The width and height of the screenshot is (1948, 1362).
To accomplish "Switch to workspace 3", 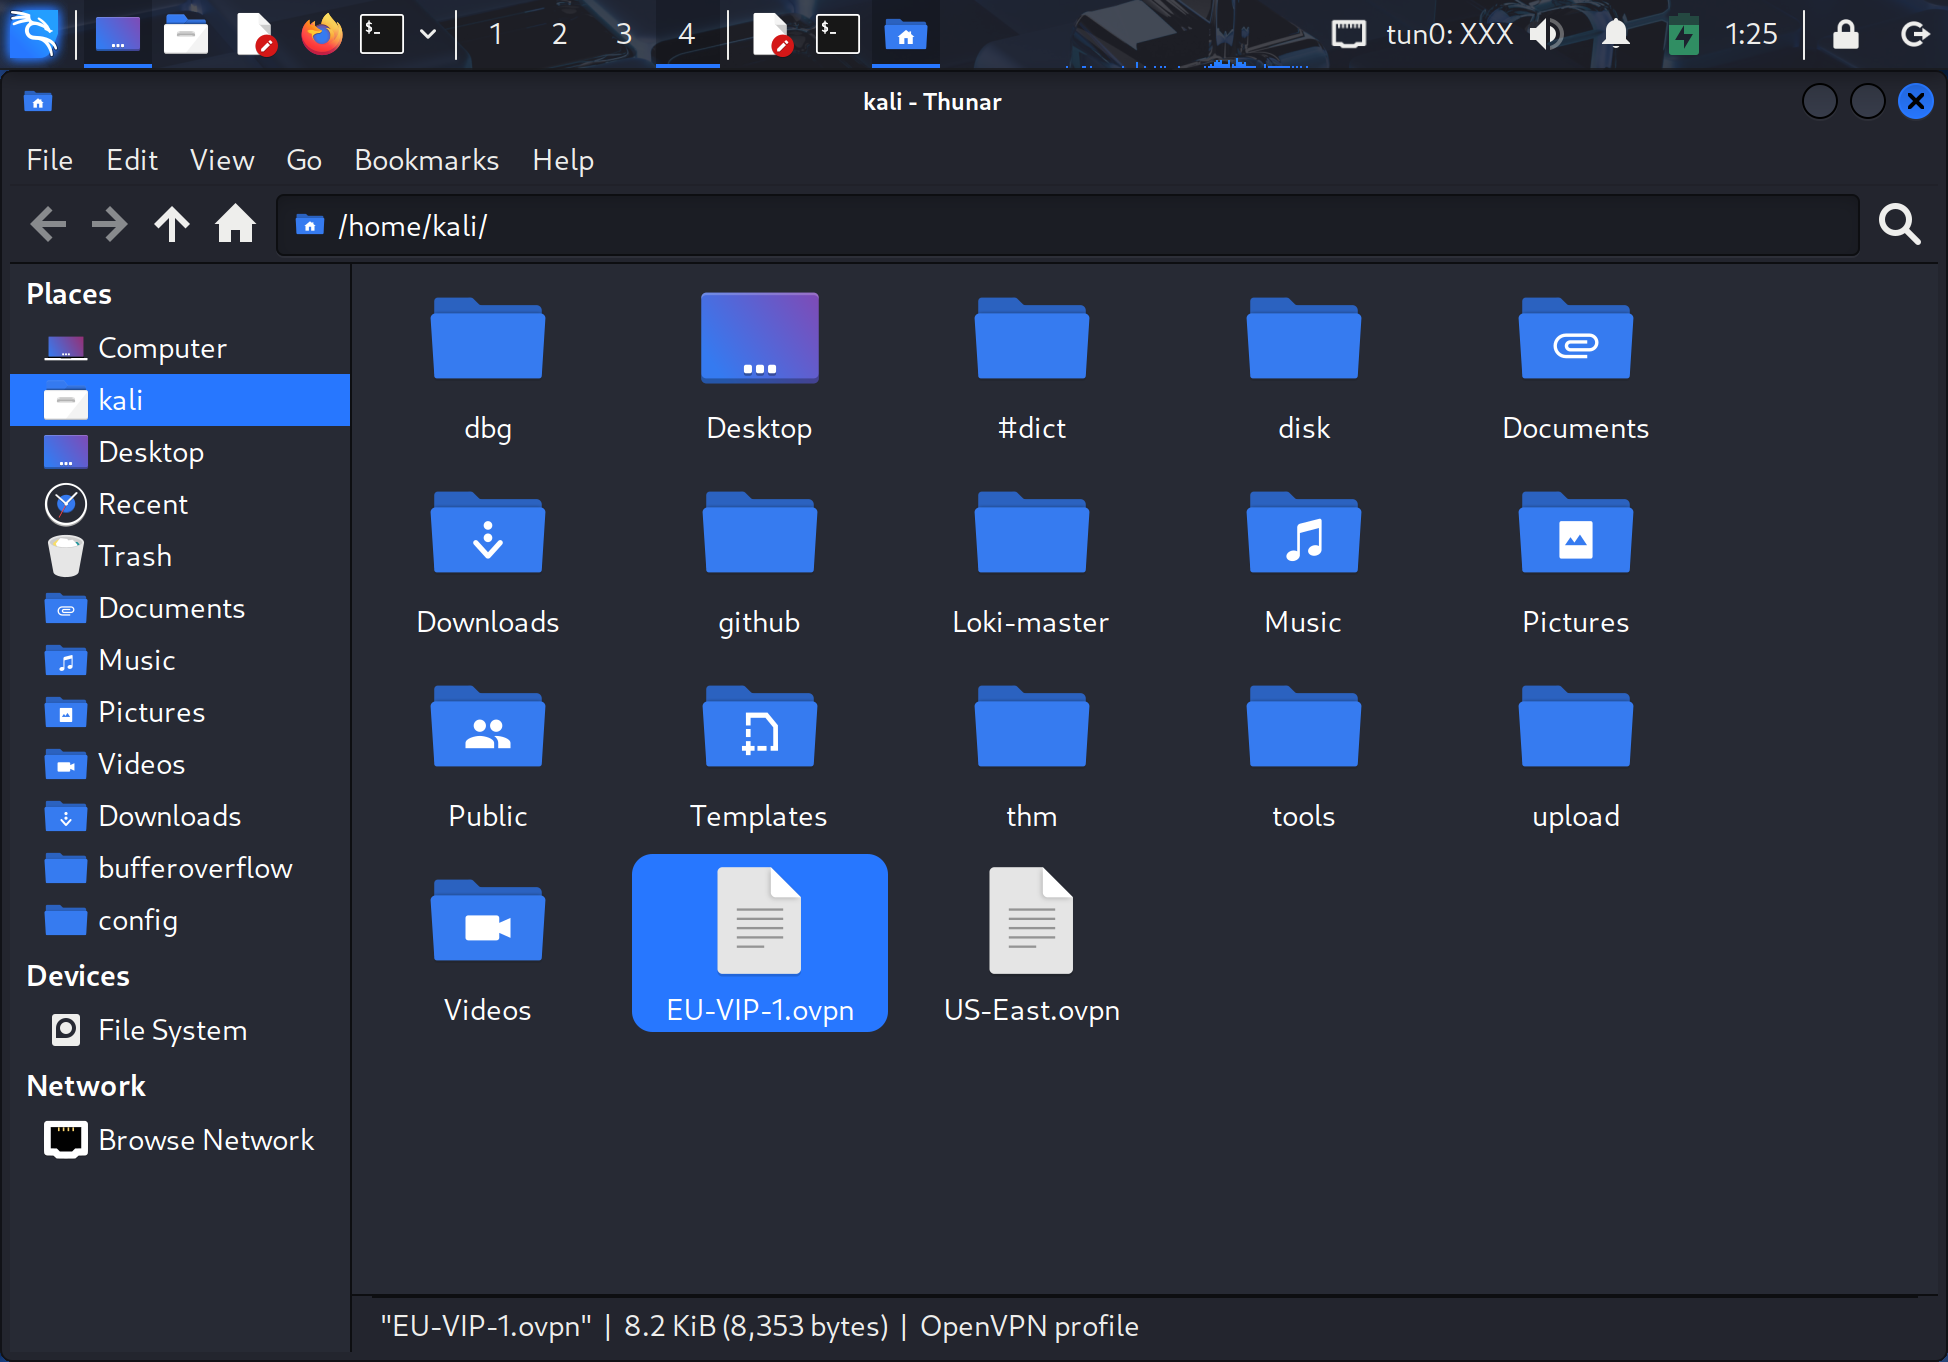I will point(623,35).
